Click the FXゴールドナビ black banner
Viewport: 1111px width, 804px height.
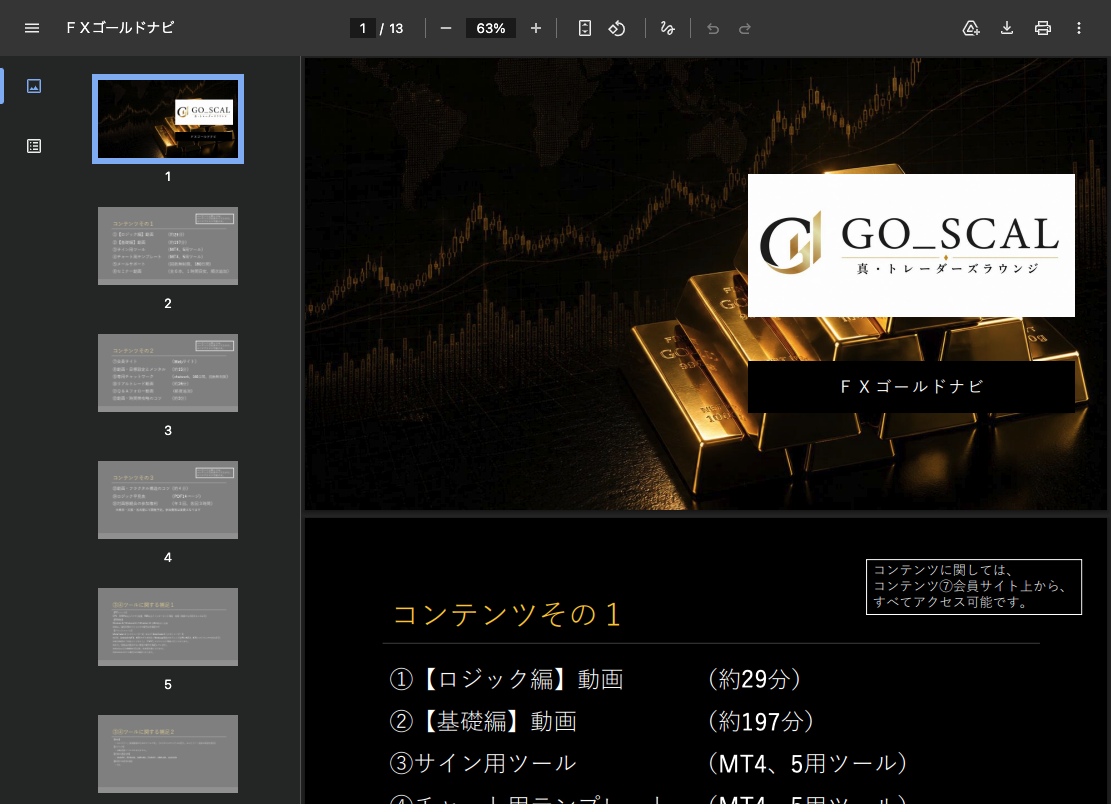pyautogui.click(x=911, y=387)
